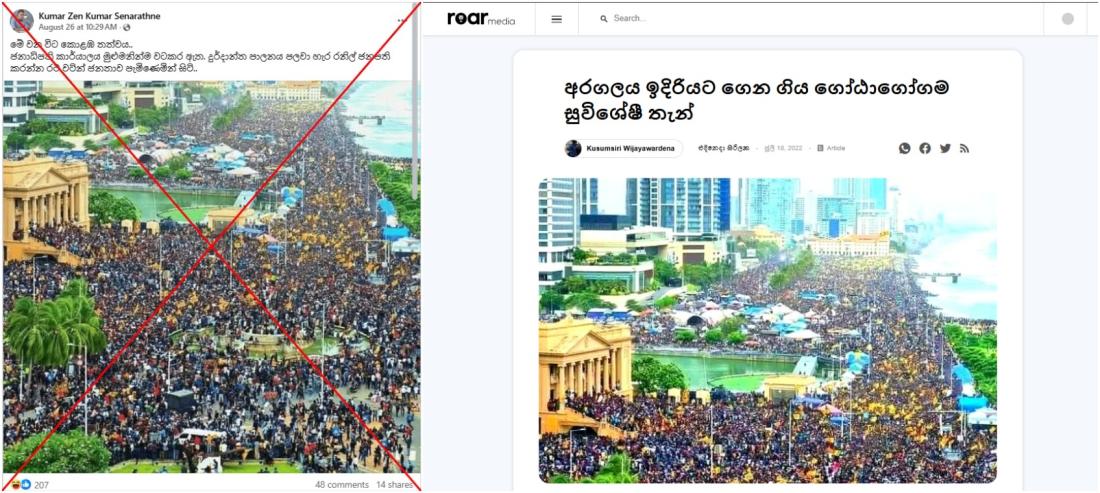Screen dimensions: 1100x493
Task: Open the RSS feed icon
Action: click(x=965, y=148)
